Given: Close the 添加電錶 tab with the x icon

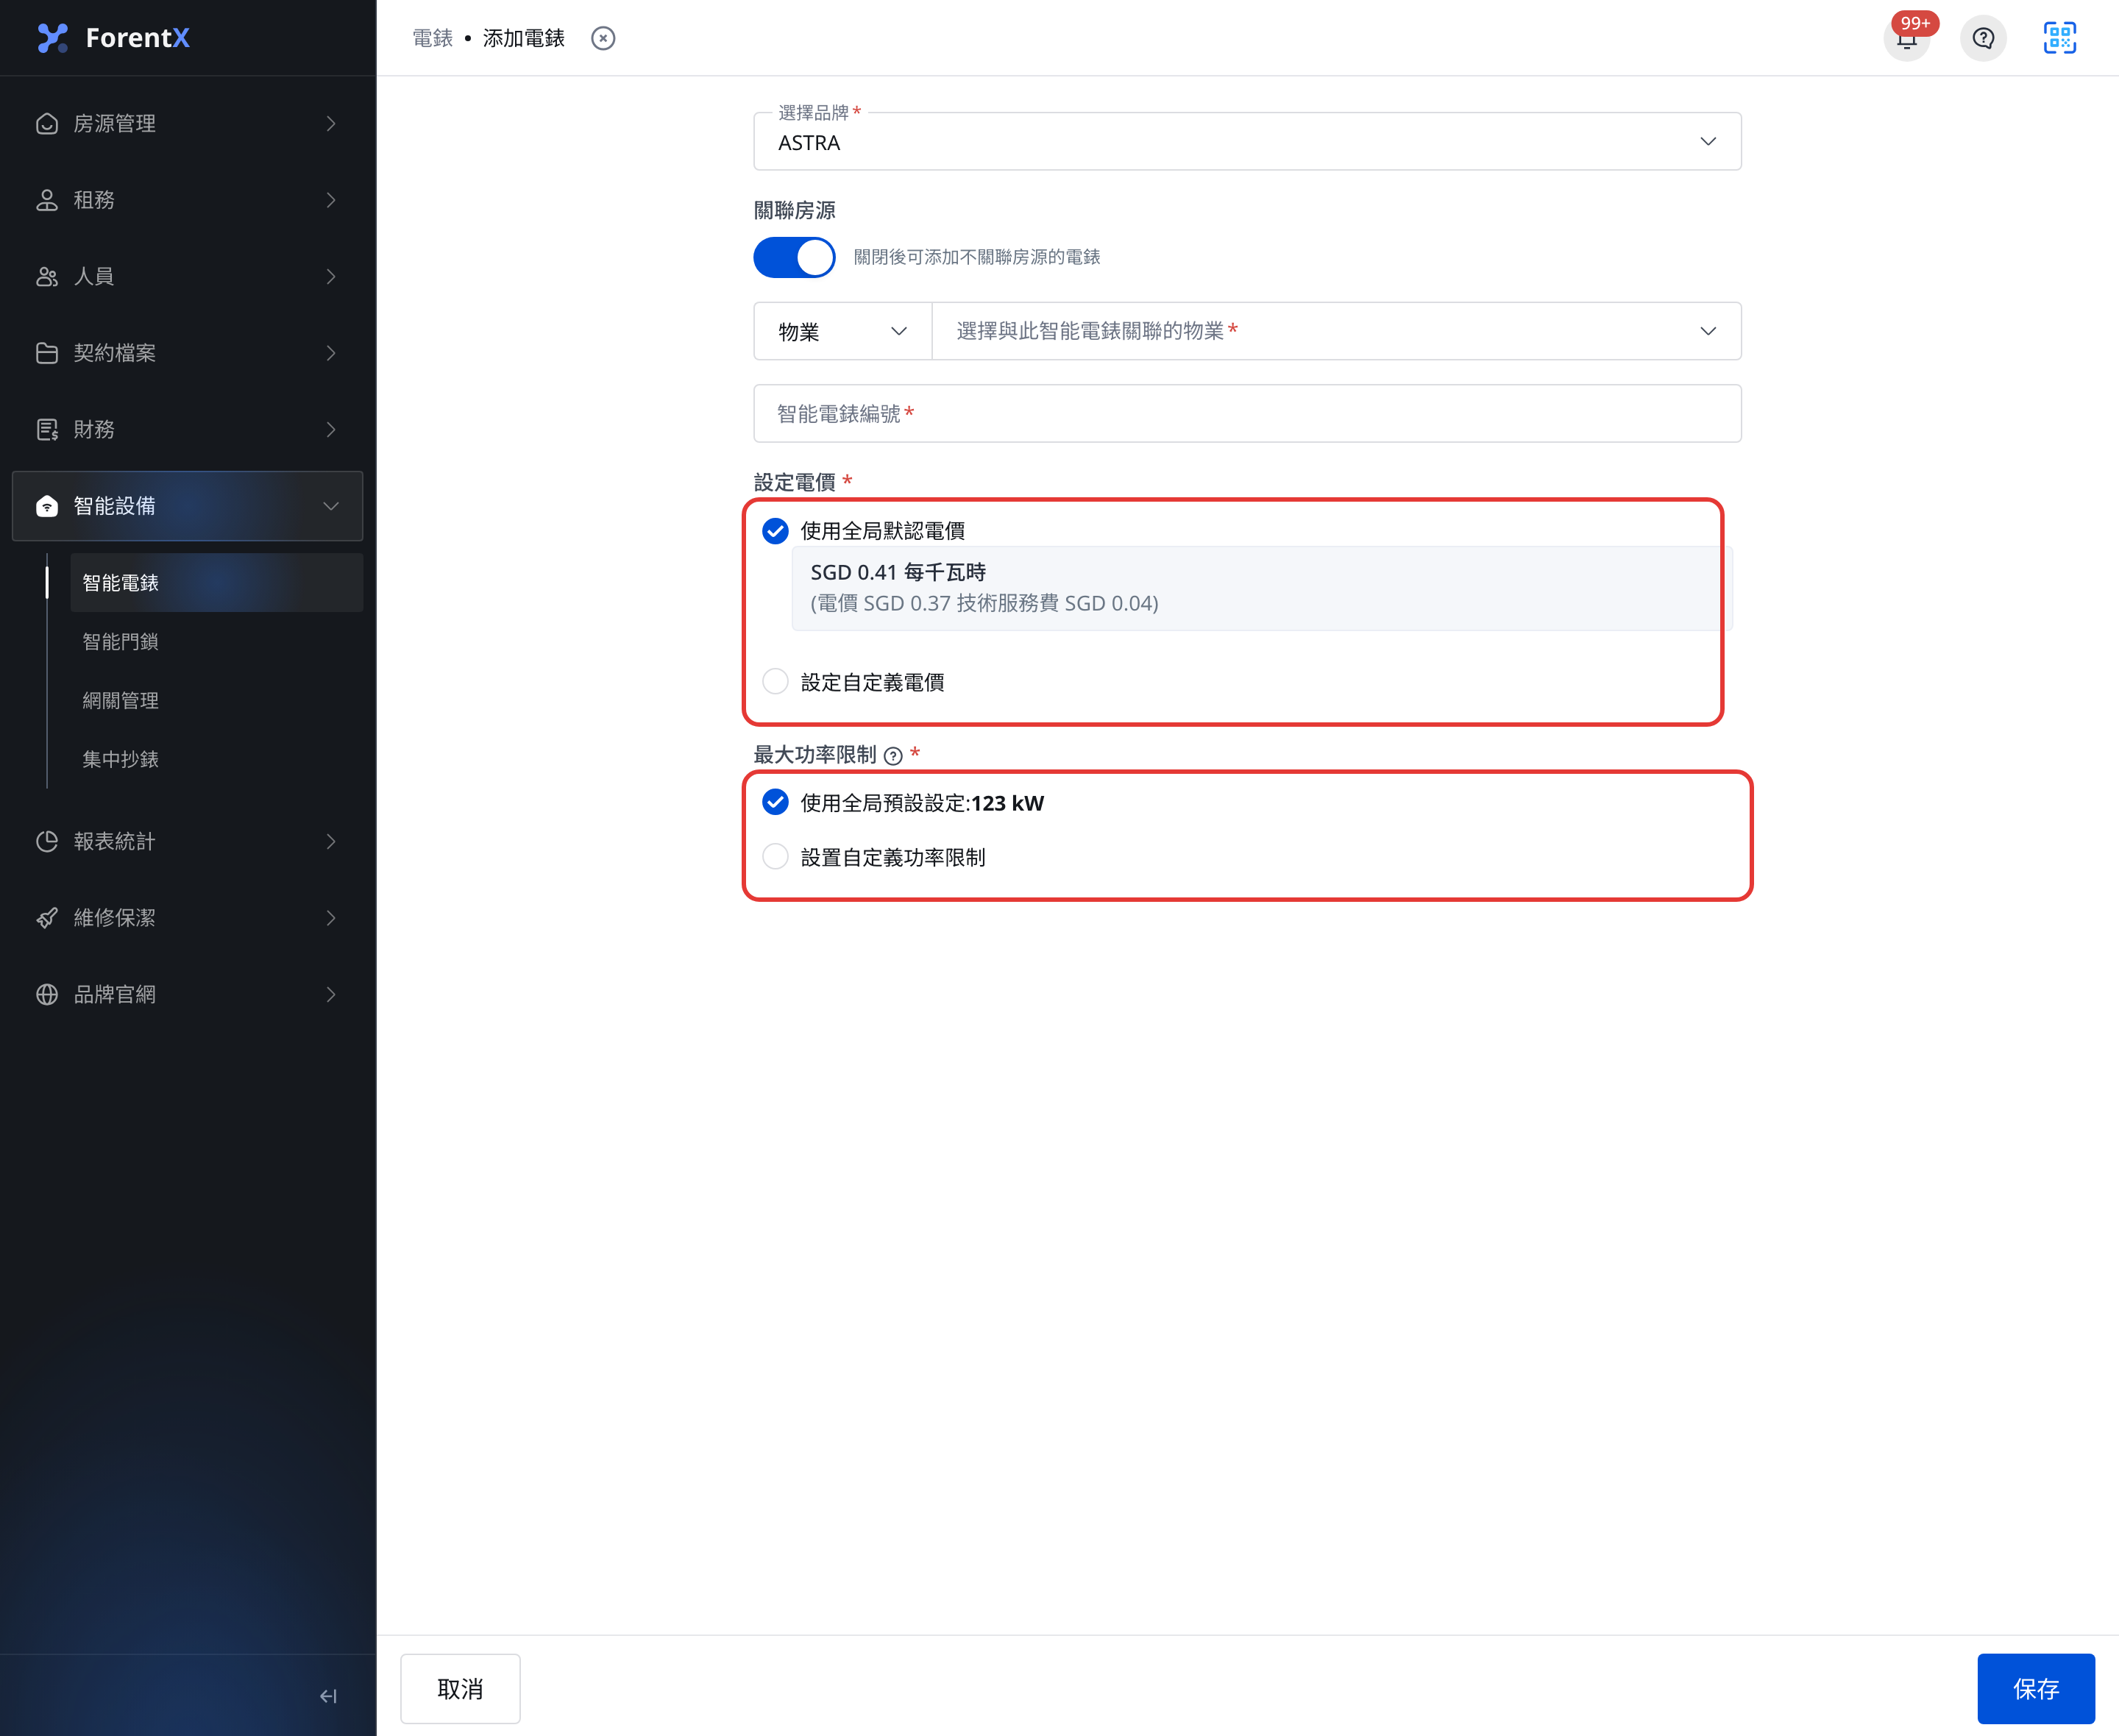Looking at the screenshot, I should [603, 38].
